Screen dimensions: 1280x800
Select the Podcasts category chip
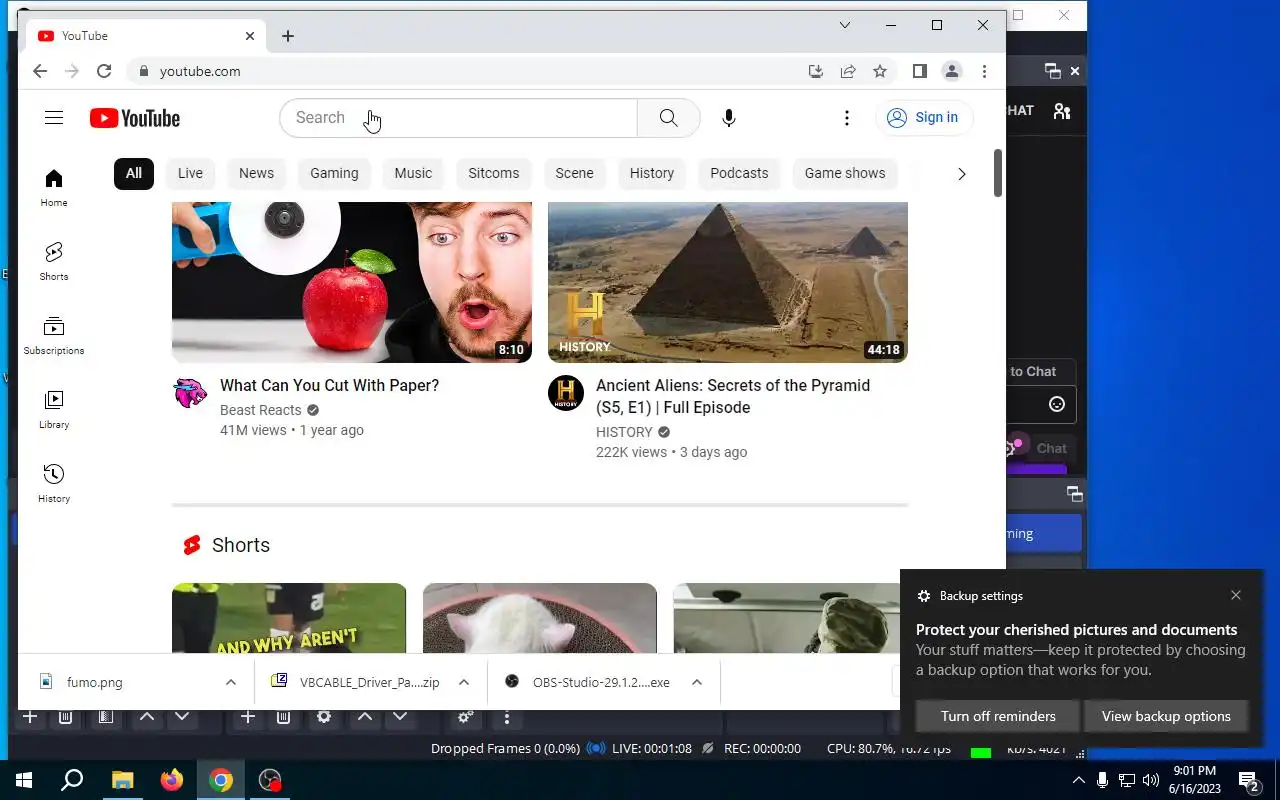coord(739,173)
